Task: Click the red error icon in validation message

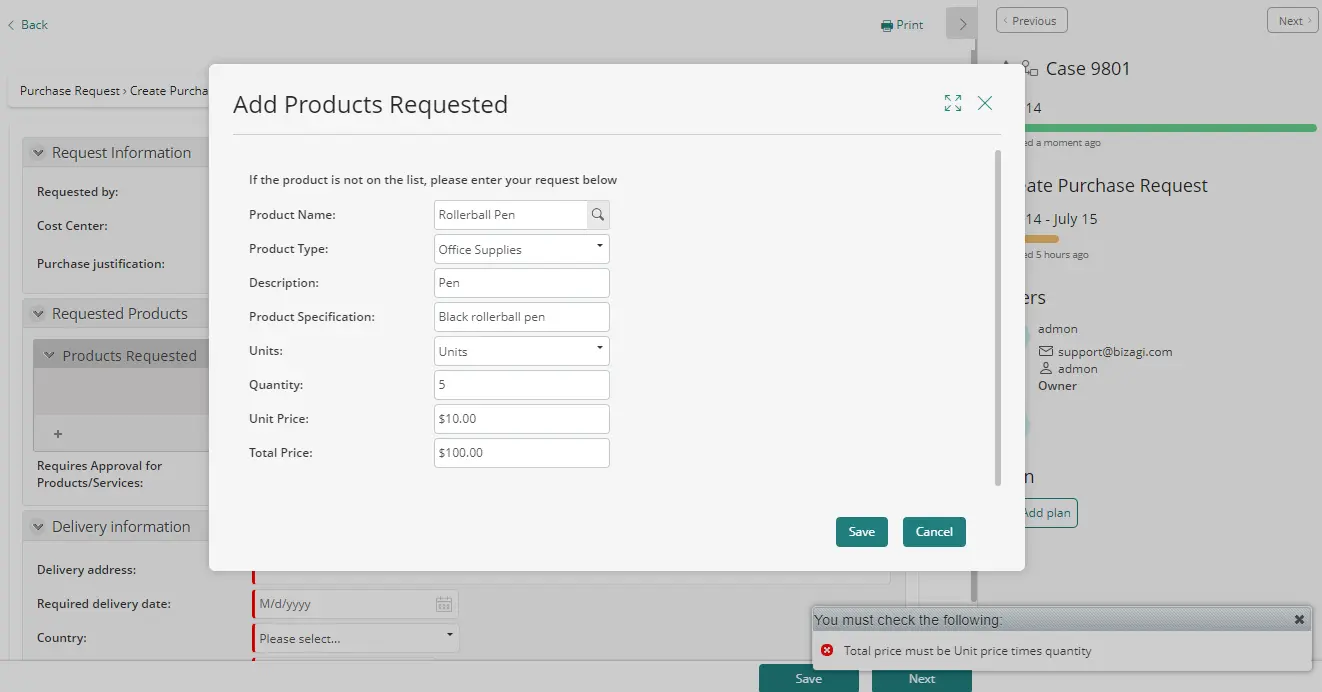Action: coord(827,651)
